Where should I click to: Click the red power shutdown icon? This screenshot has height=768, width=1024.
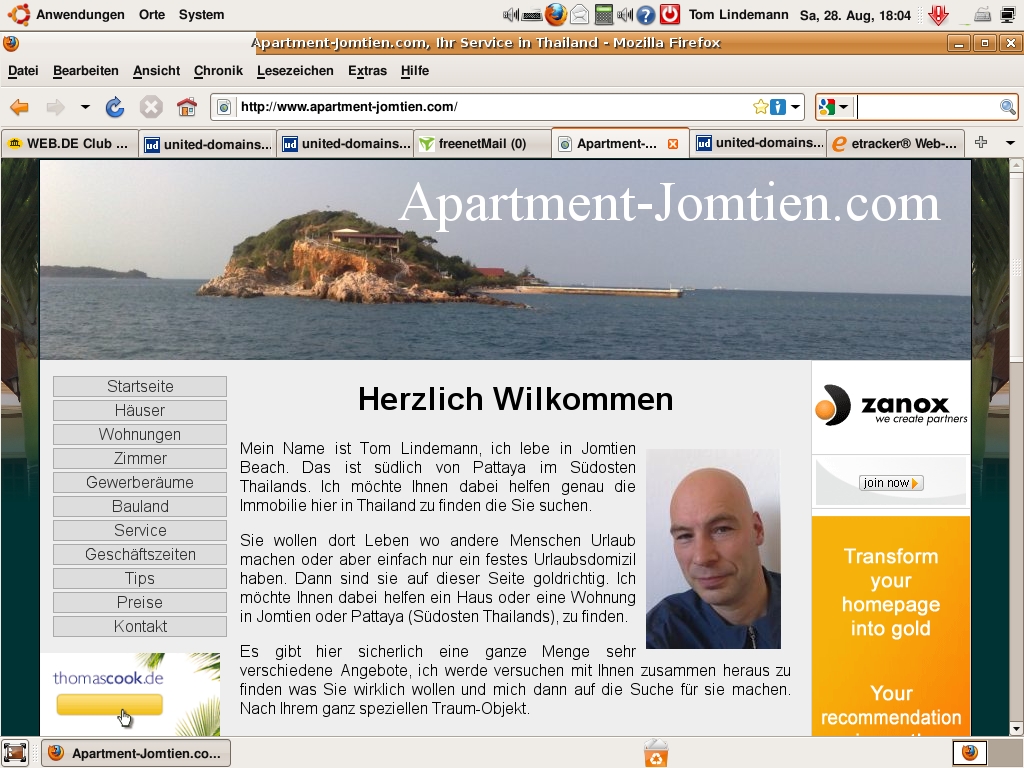(x=670, y=14)
